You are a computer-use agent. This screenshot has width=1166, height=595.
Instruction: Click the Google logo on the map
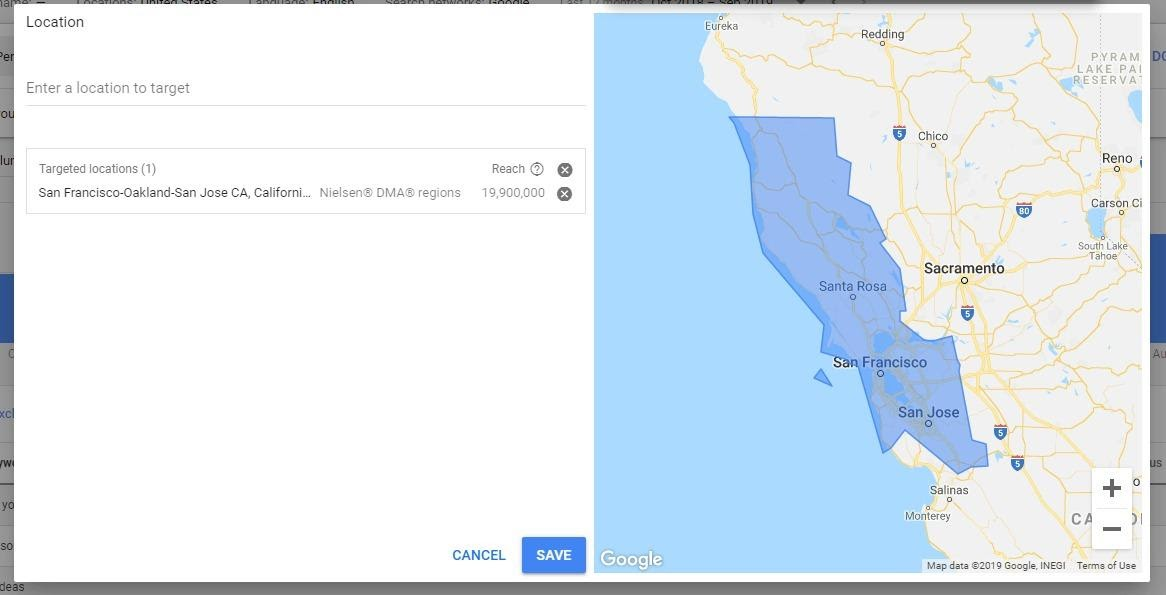pos(631,559)
